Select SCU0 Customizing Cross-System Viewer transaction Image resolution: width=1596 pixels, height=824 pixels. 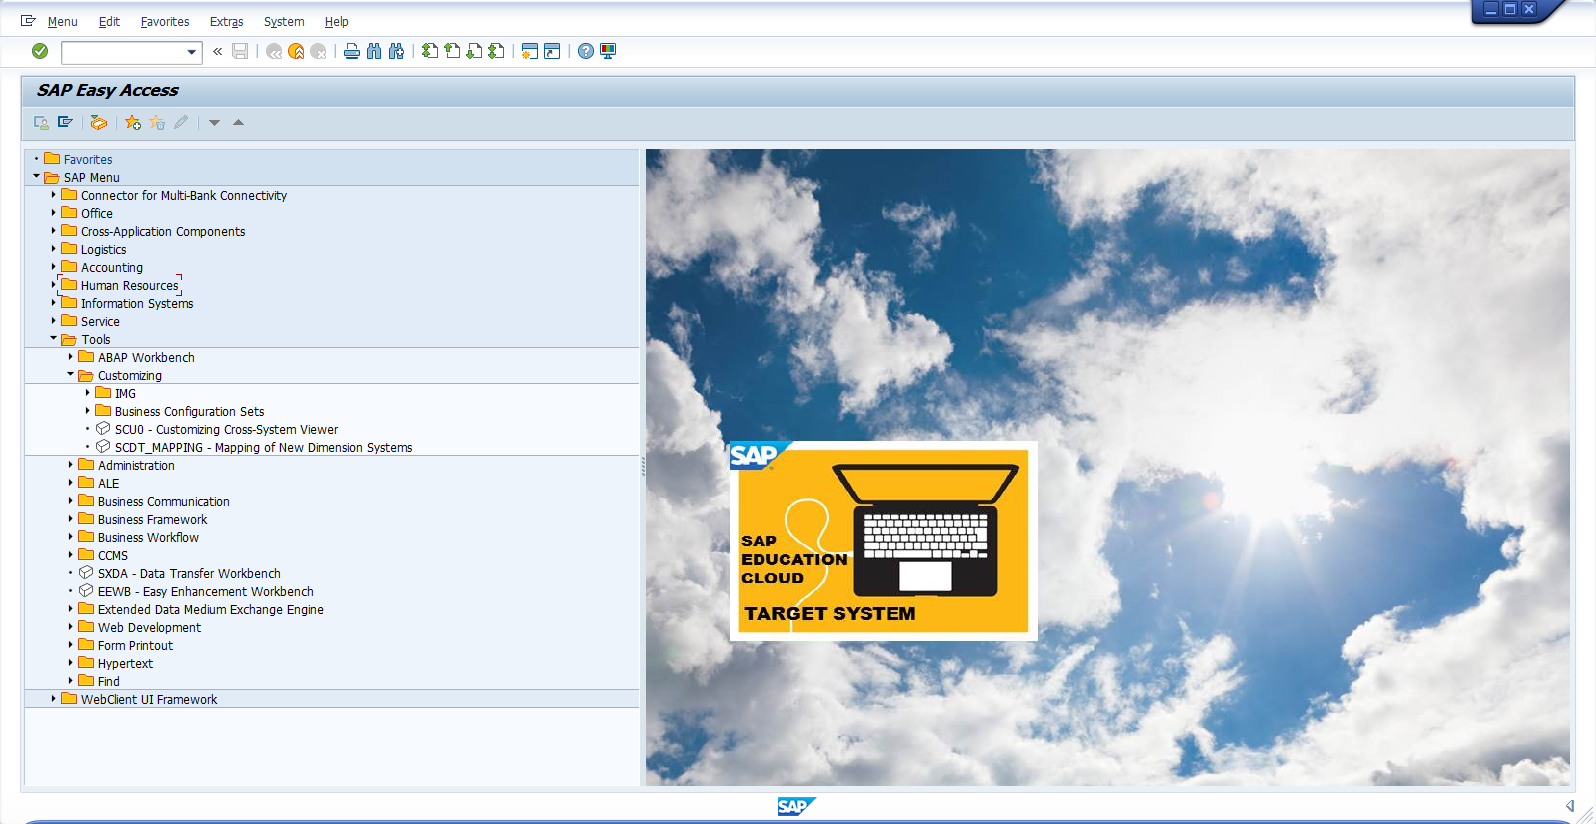tap(226, 430)
